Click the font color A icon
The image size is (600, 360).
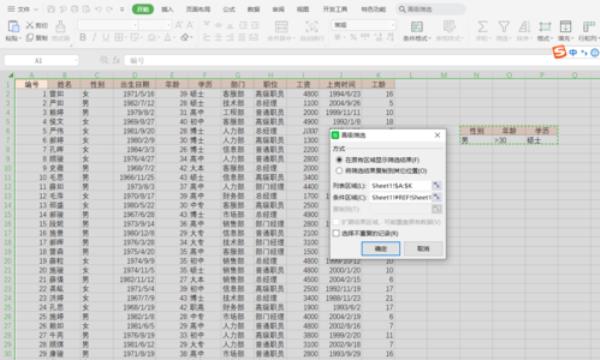(x=167, y=37)
